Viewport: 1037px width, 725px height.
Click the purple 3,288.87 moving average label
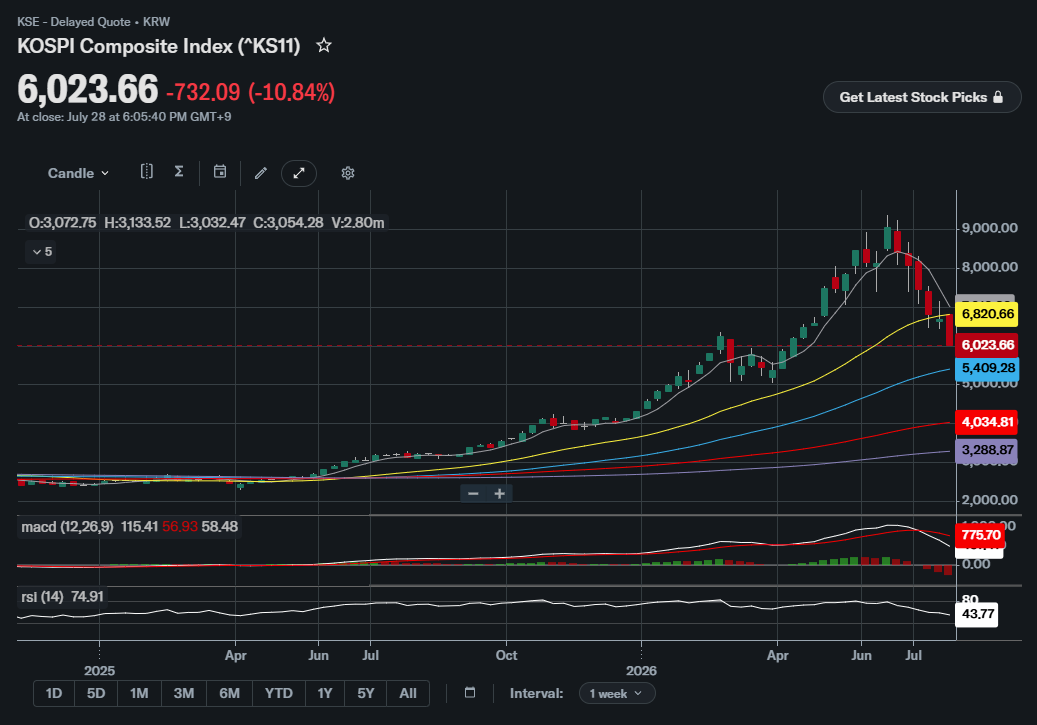pos(987,450)
